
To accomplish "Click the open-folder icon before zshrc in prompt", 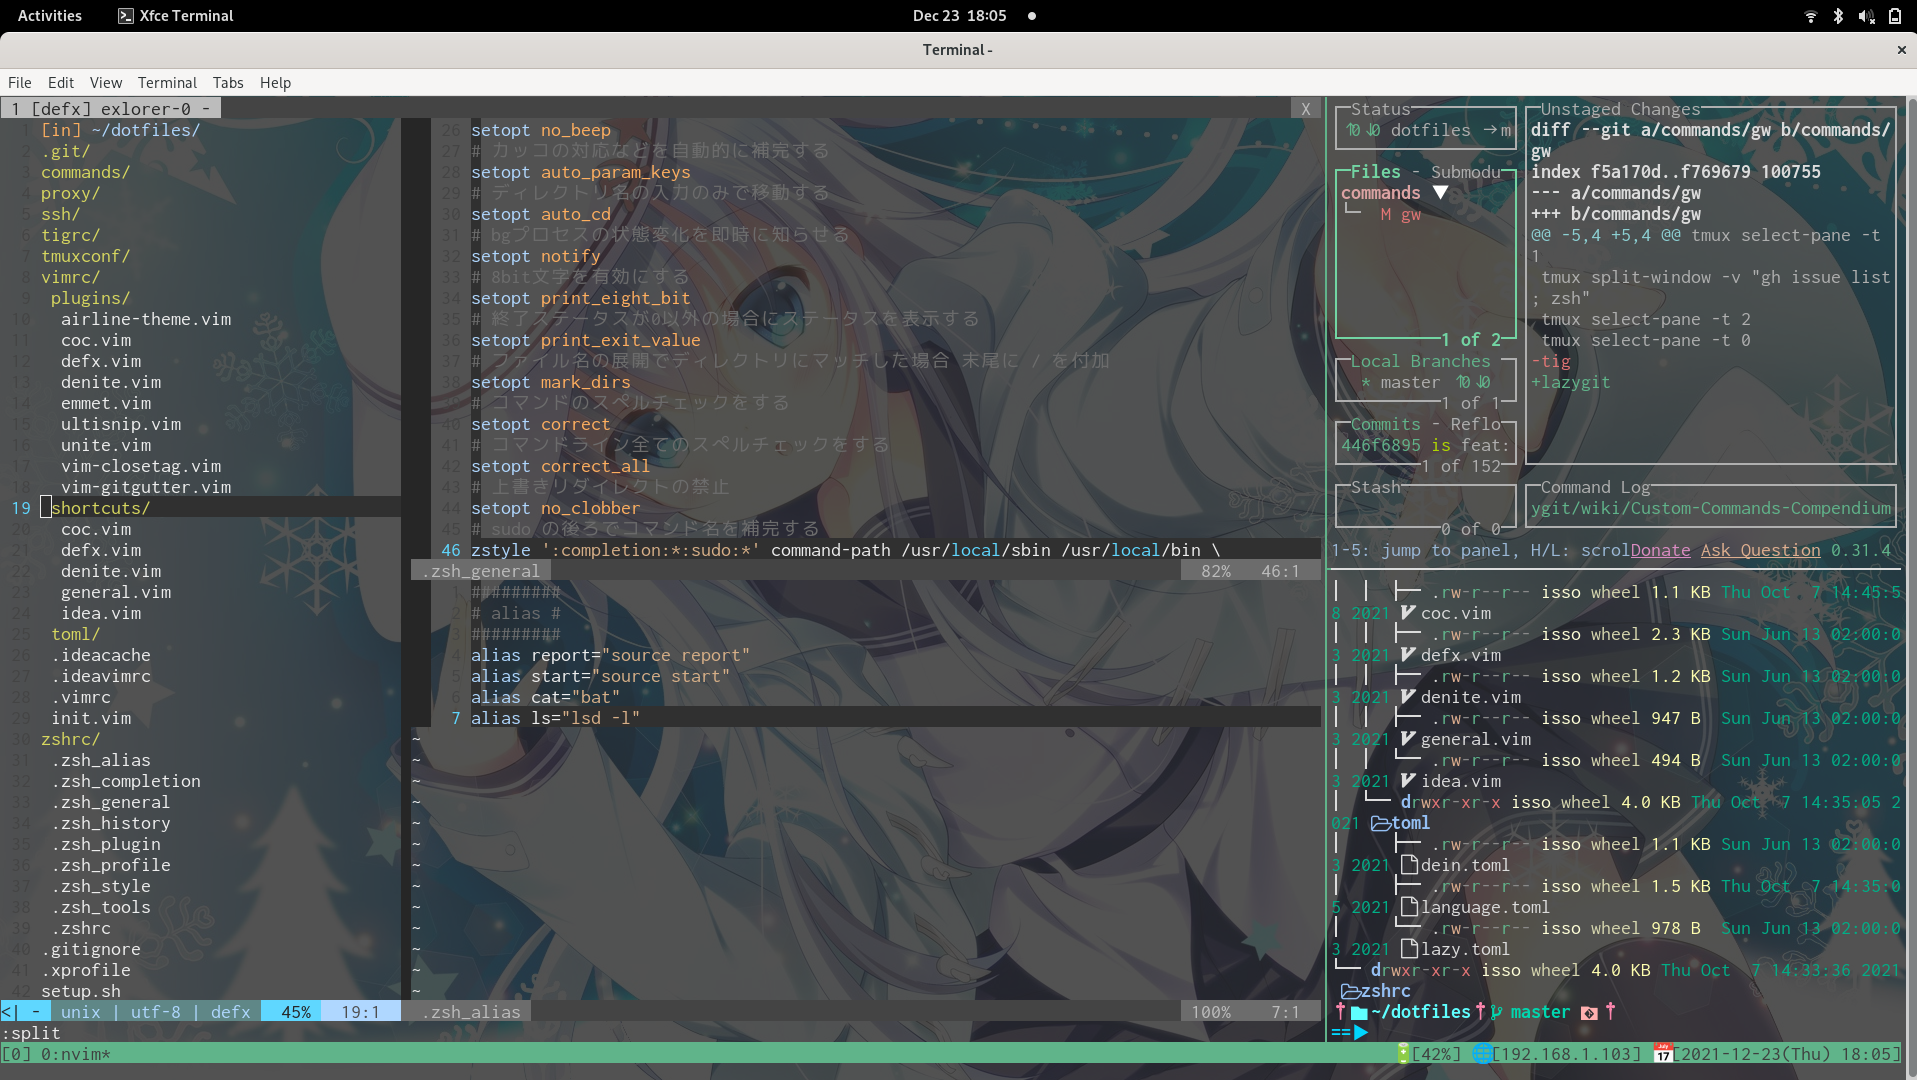I will pos(1350,991).
